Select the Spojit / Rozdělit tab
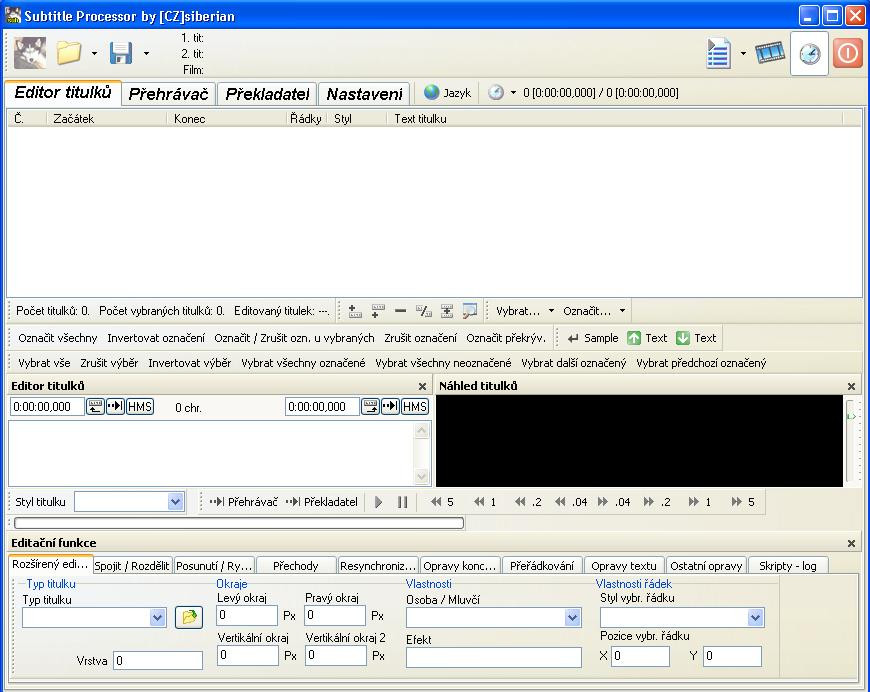The width and height of the screenshot is (870, 692). click(131, 566)
